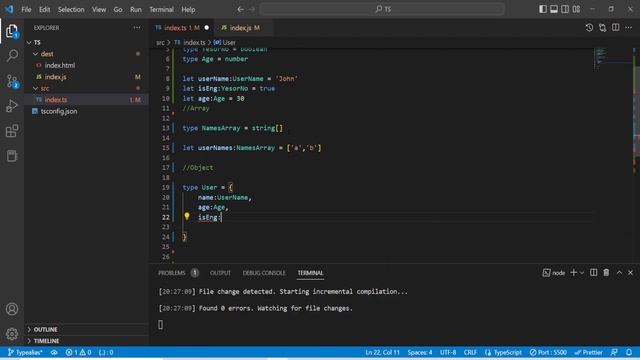Open the File menu
The height and width of the screenshot is (360, 640).
coord(26,9)
